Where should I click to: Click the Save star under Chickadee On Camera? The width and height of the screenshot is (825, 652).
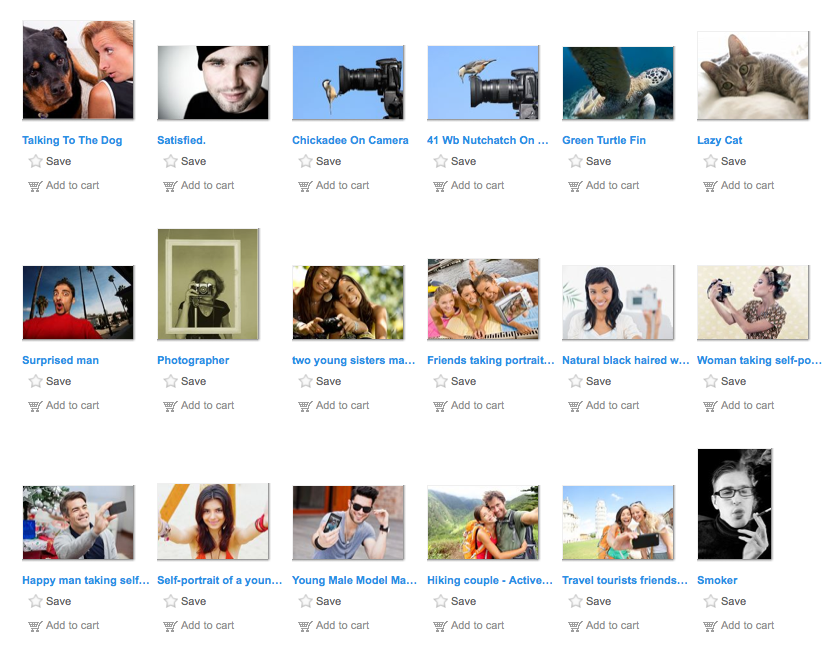(x=306, y=161)
